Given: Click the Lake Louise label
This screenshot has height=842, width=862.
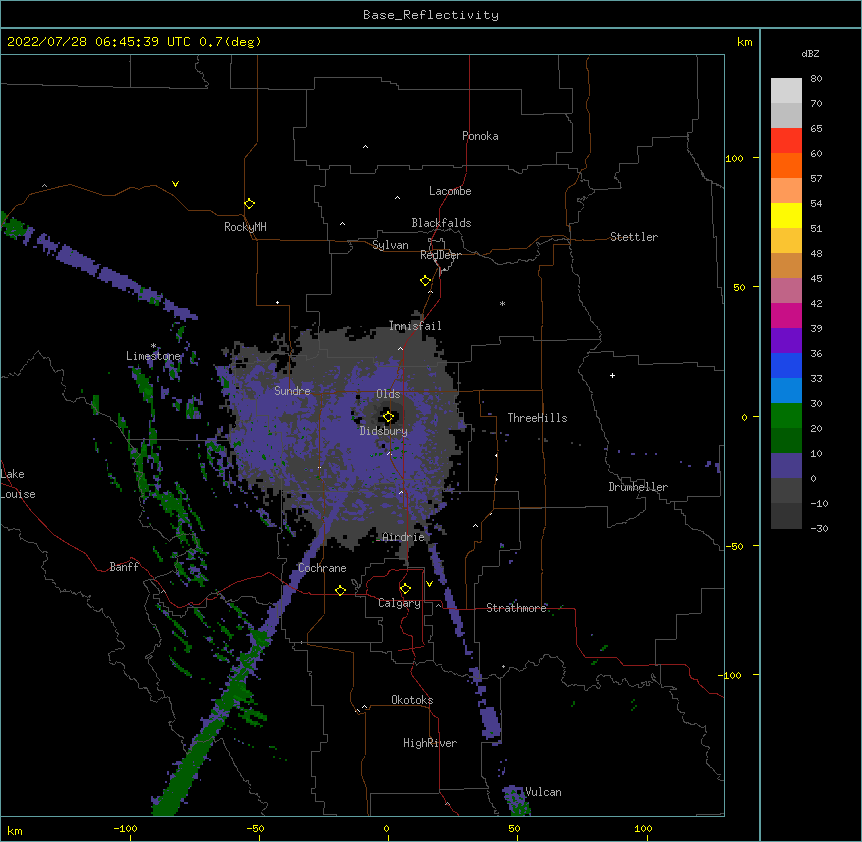Looking at the screenshot, I should coord(18,484).
